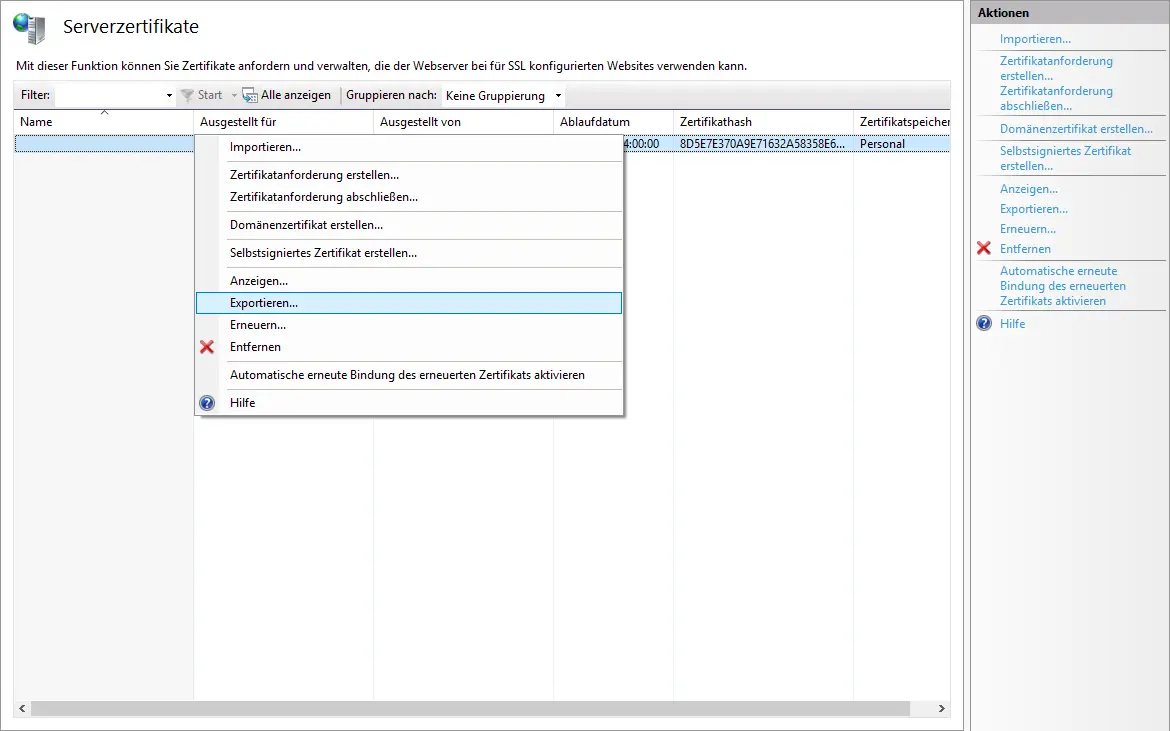Click Importieren... link in Aktionen pane
Viewport: 1170px width, 731px height.
(1035, 39)
